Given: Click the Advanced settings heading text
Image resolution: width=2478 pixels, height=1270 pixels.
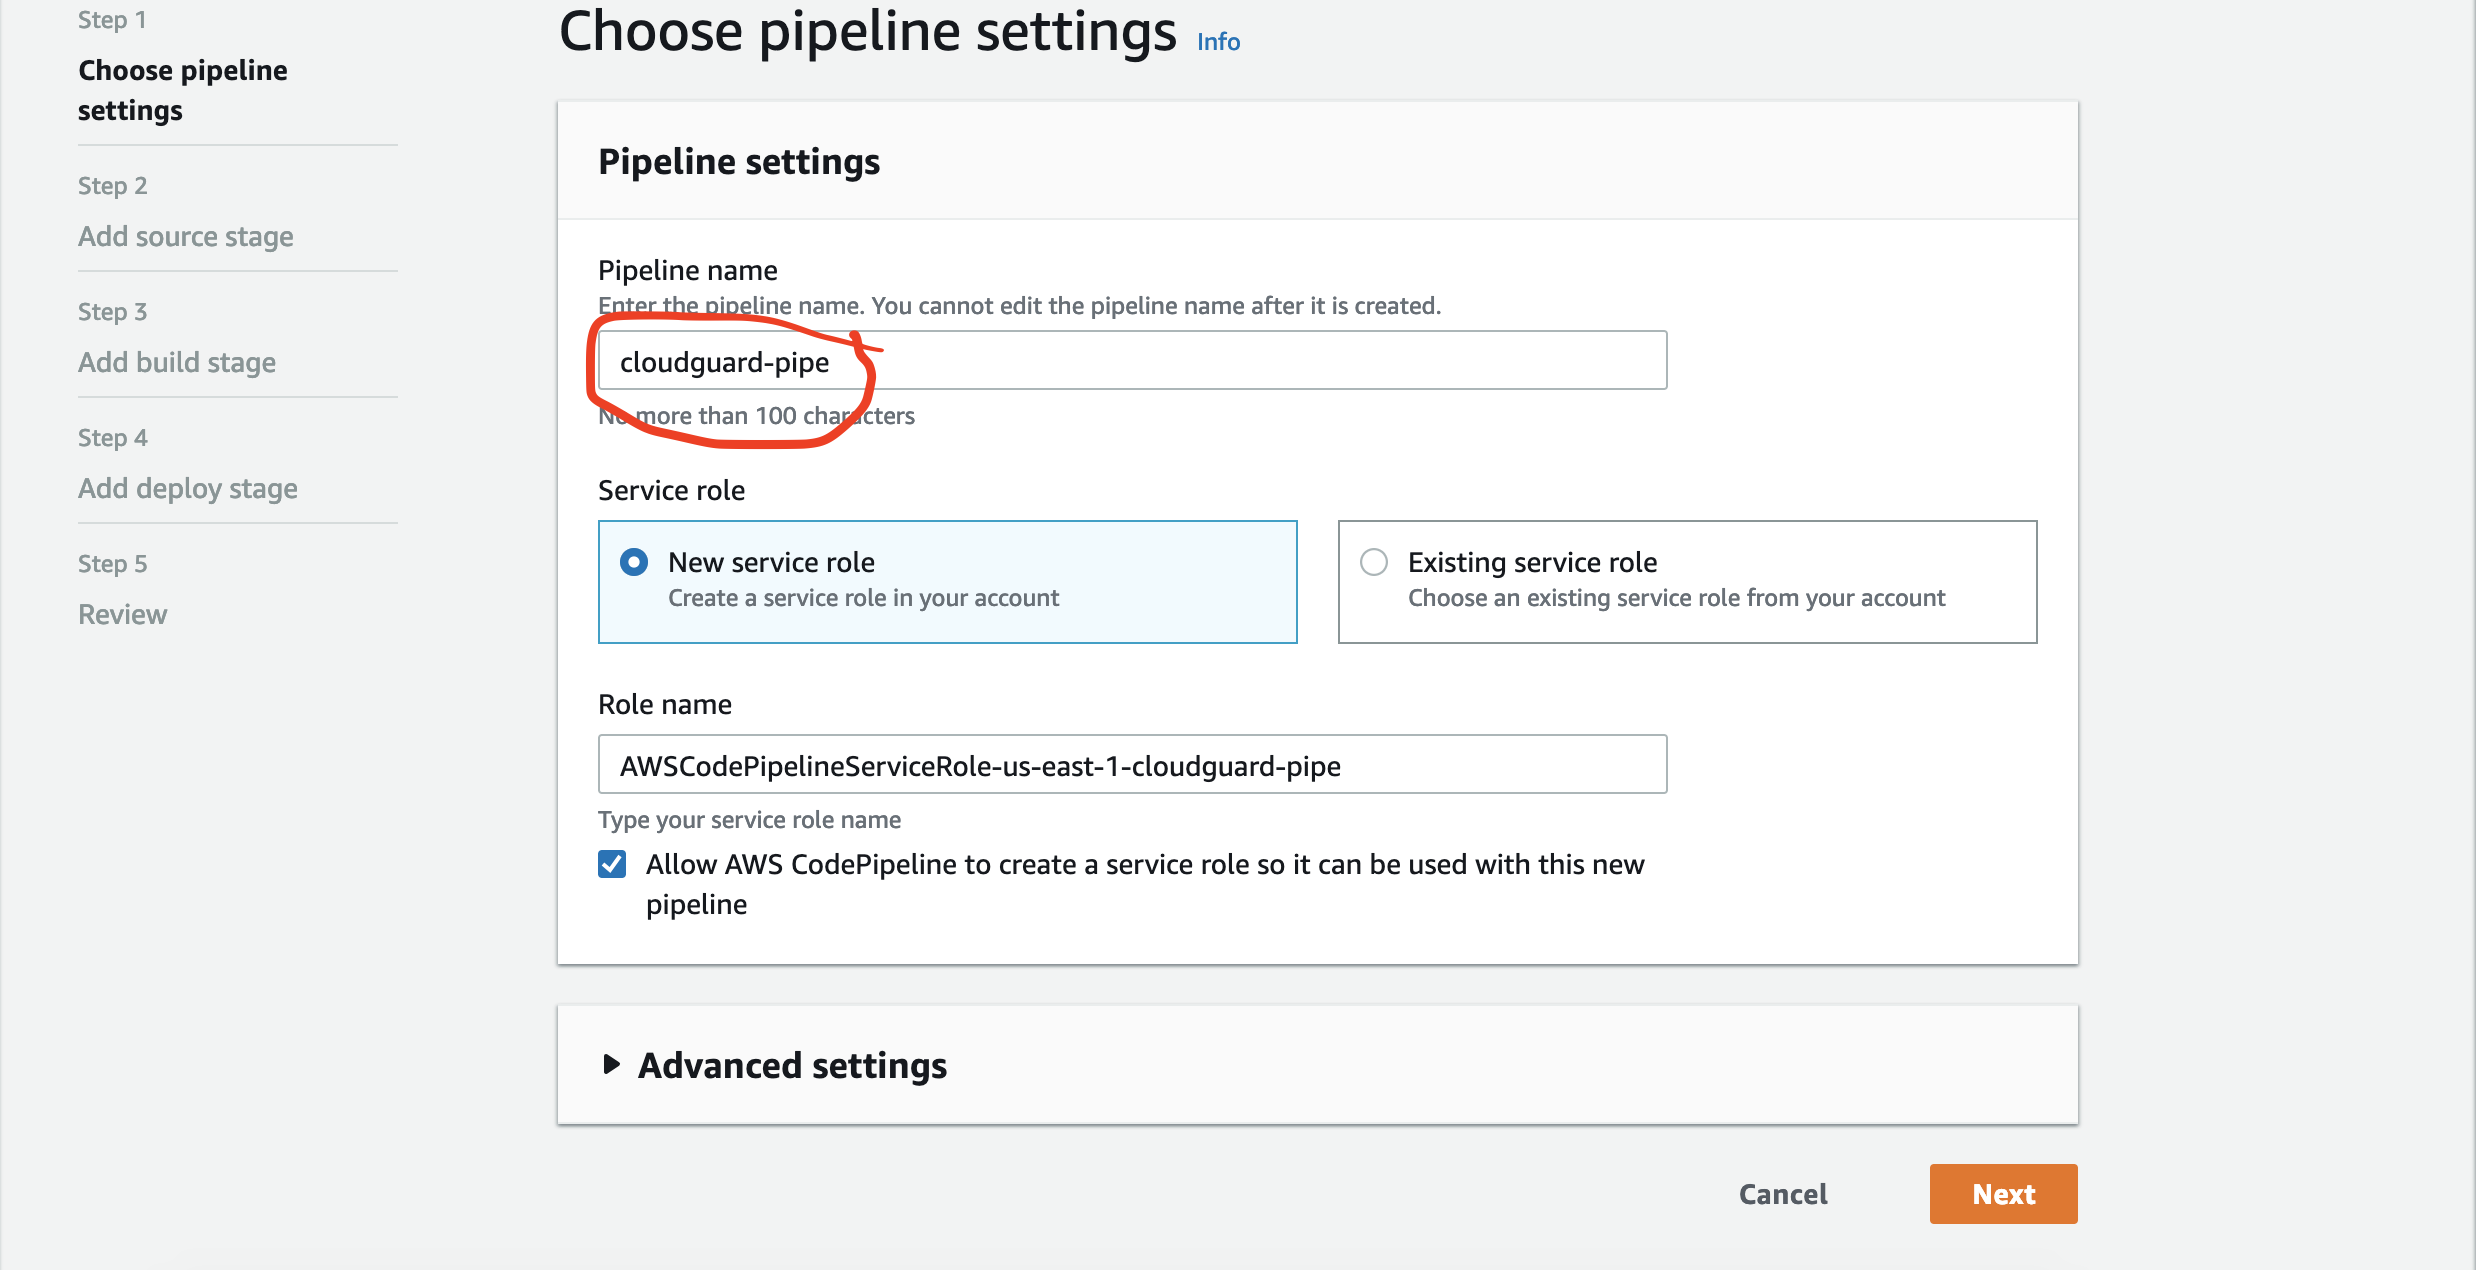Looking at the screenshot, I should tap(792, 1066).
